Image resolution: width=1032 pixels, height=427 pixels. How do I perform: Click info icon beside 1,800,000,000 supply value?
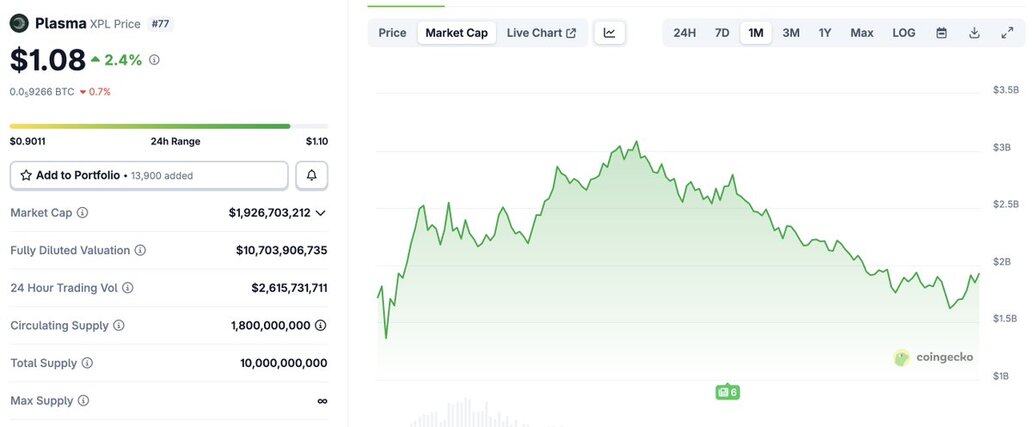click(x=320, y=326)
